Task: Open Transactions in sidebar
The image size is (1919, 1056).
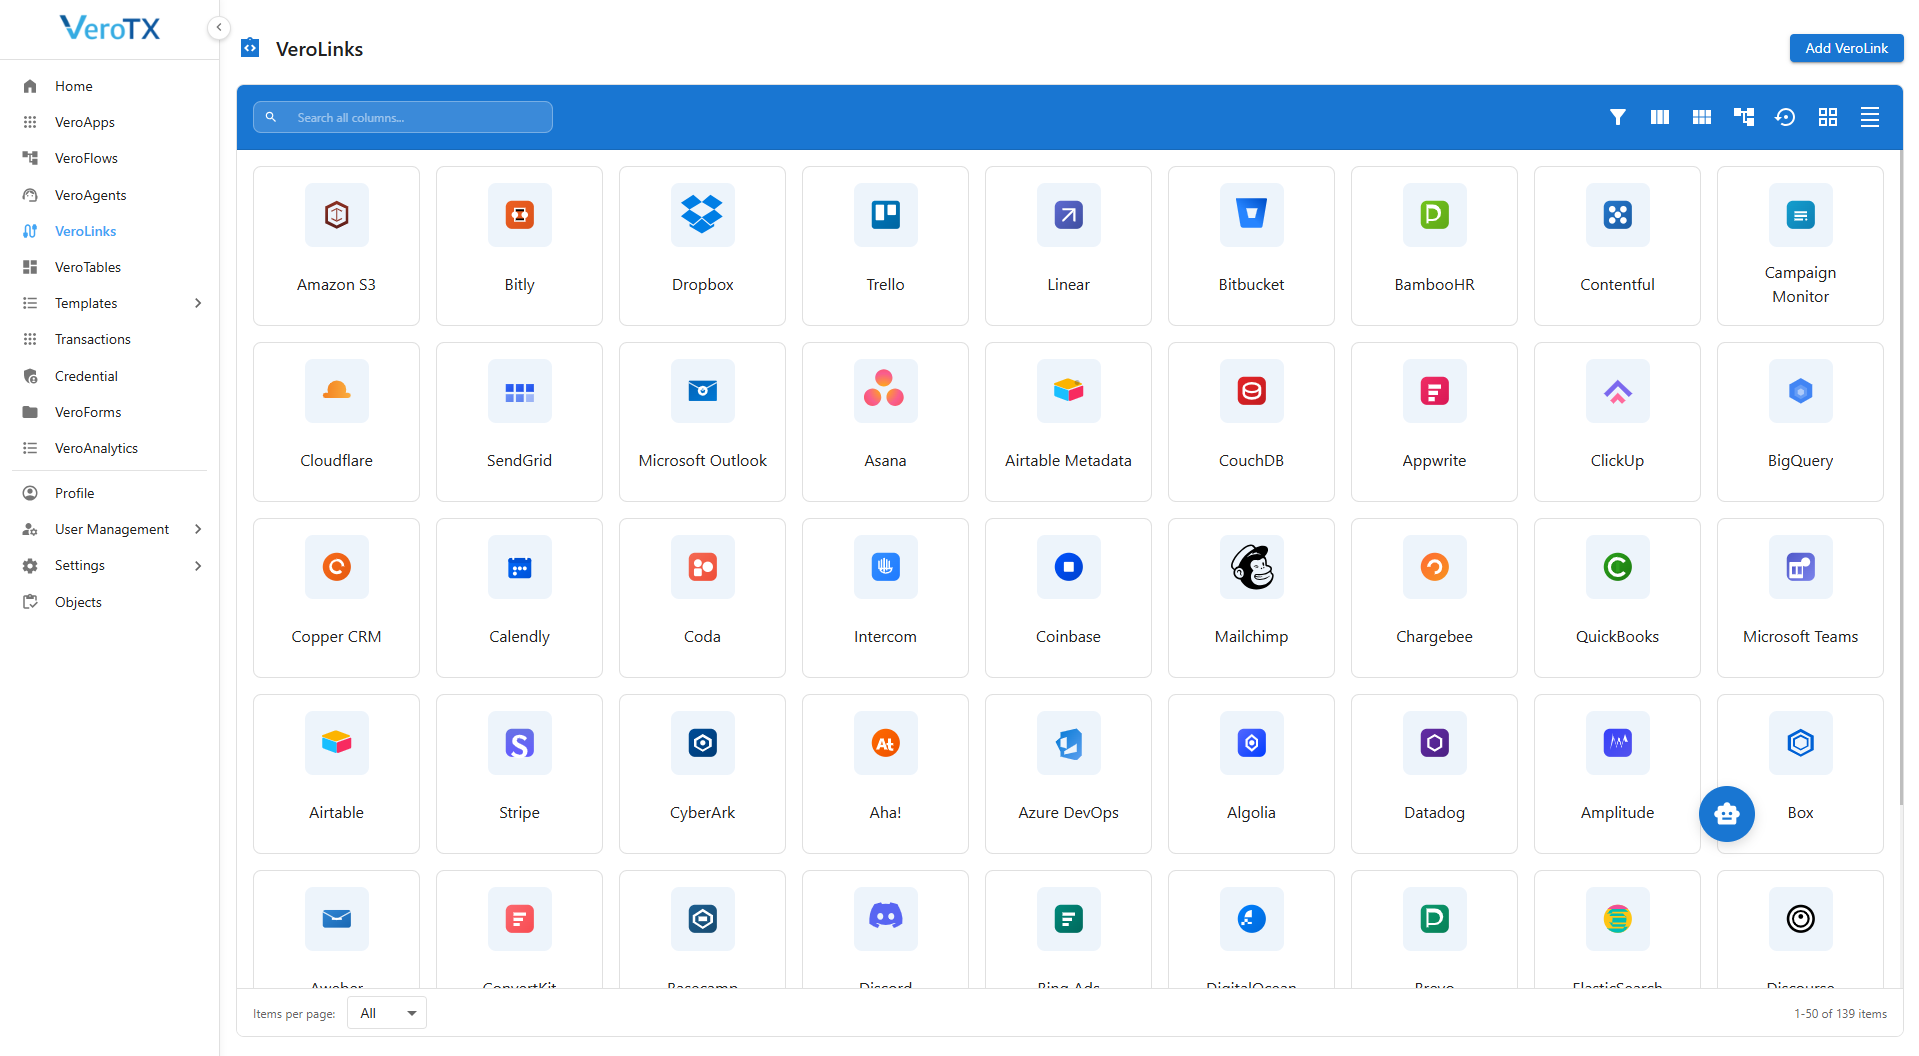Action: (x=110, y=339)
